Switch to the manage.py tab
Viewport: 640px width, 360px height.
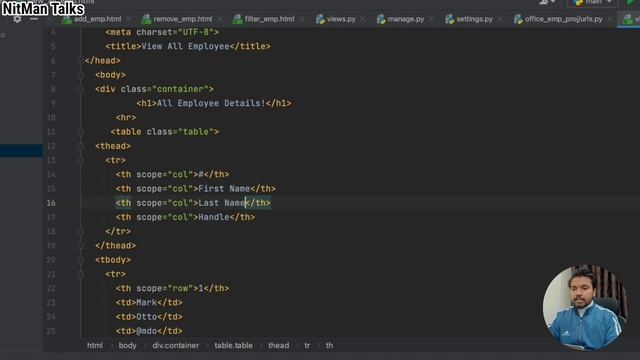point(406,19)
